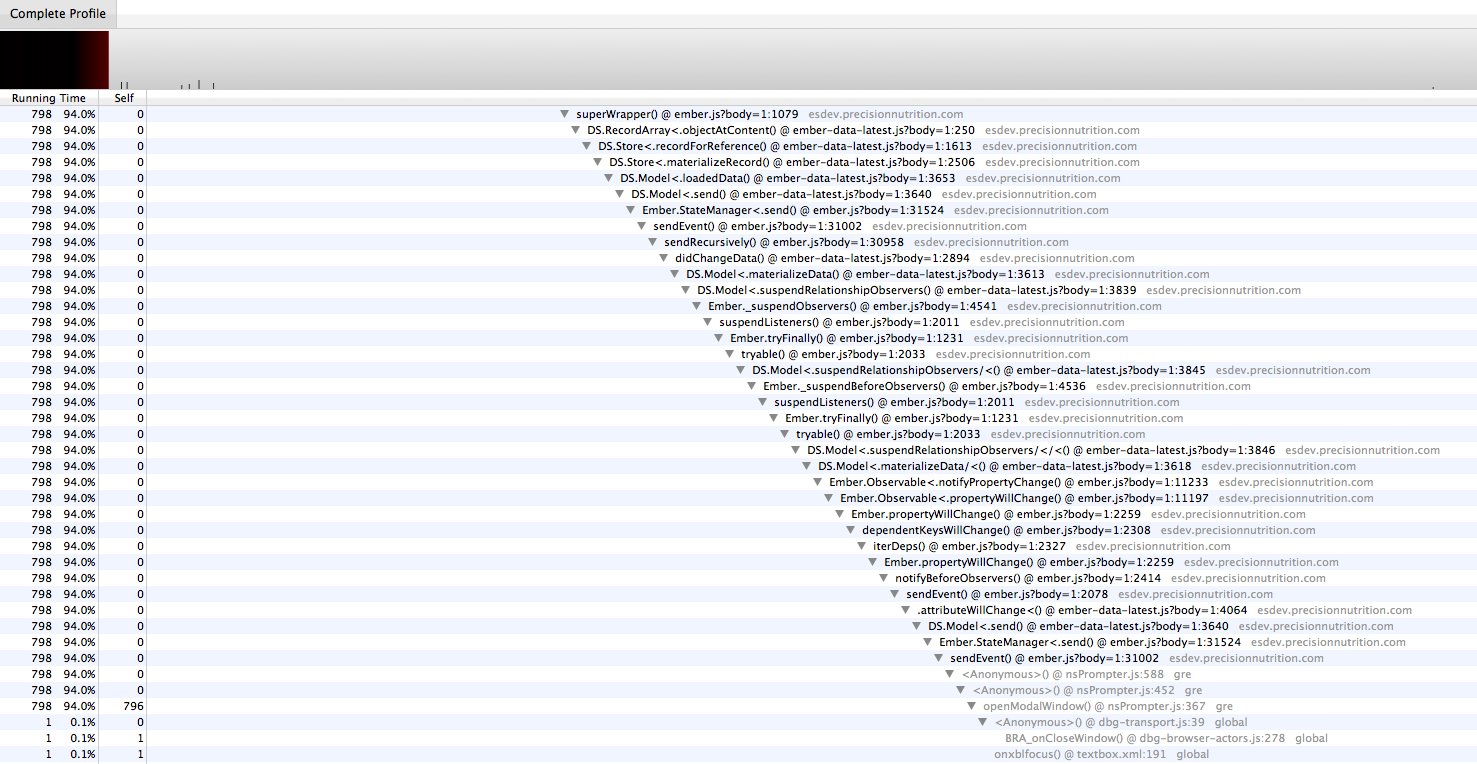This screenshot has width=1477, height=764.
Task: Collapse <Anonymous>() nsPrompter.js:588 triangle
Action: tap(950, 674)
